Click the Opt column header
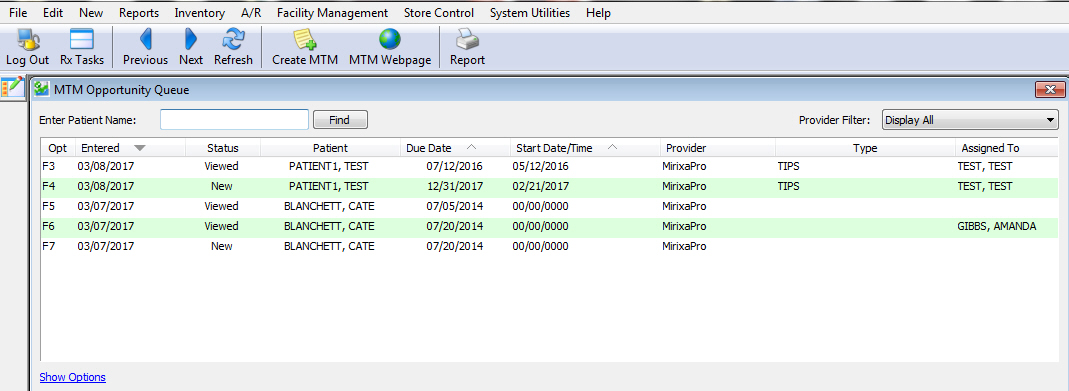Viewport: 1069px width, 391px height. pyautogui.click(x=58, y=148)
